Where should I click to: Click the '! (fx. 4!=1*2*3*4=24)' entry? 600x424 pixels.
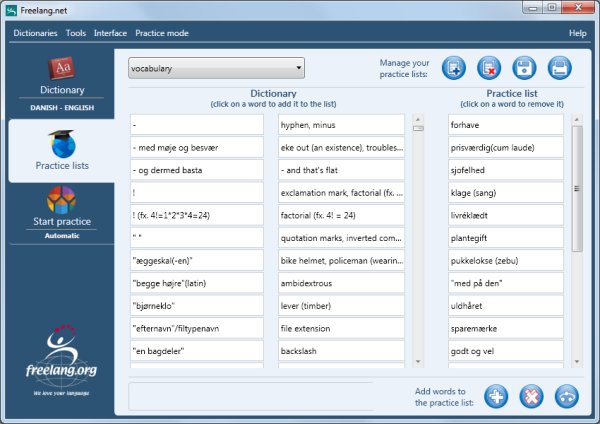pyautogui.click(x=197, y=215)
